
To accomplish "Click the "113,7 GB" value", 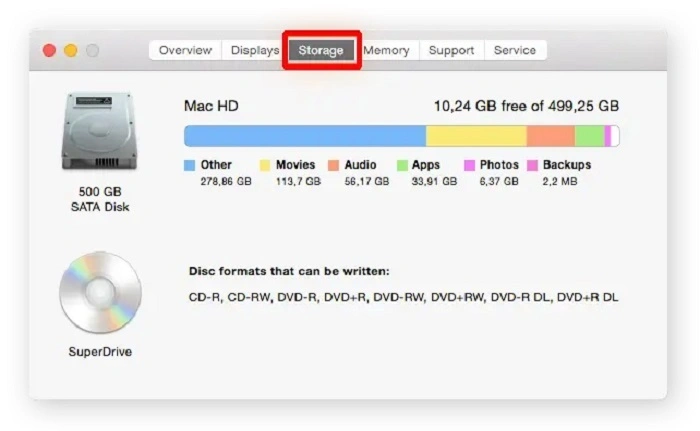I will pos(298,181).
